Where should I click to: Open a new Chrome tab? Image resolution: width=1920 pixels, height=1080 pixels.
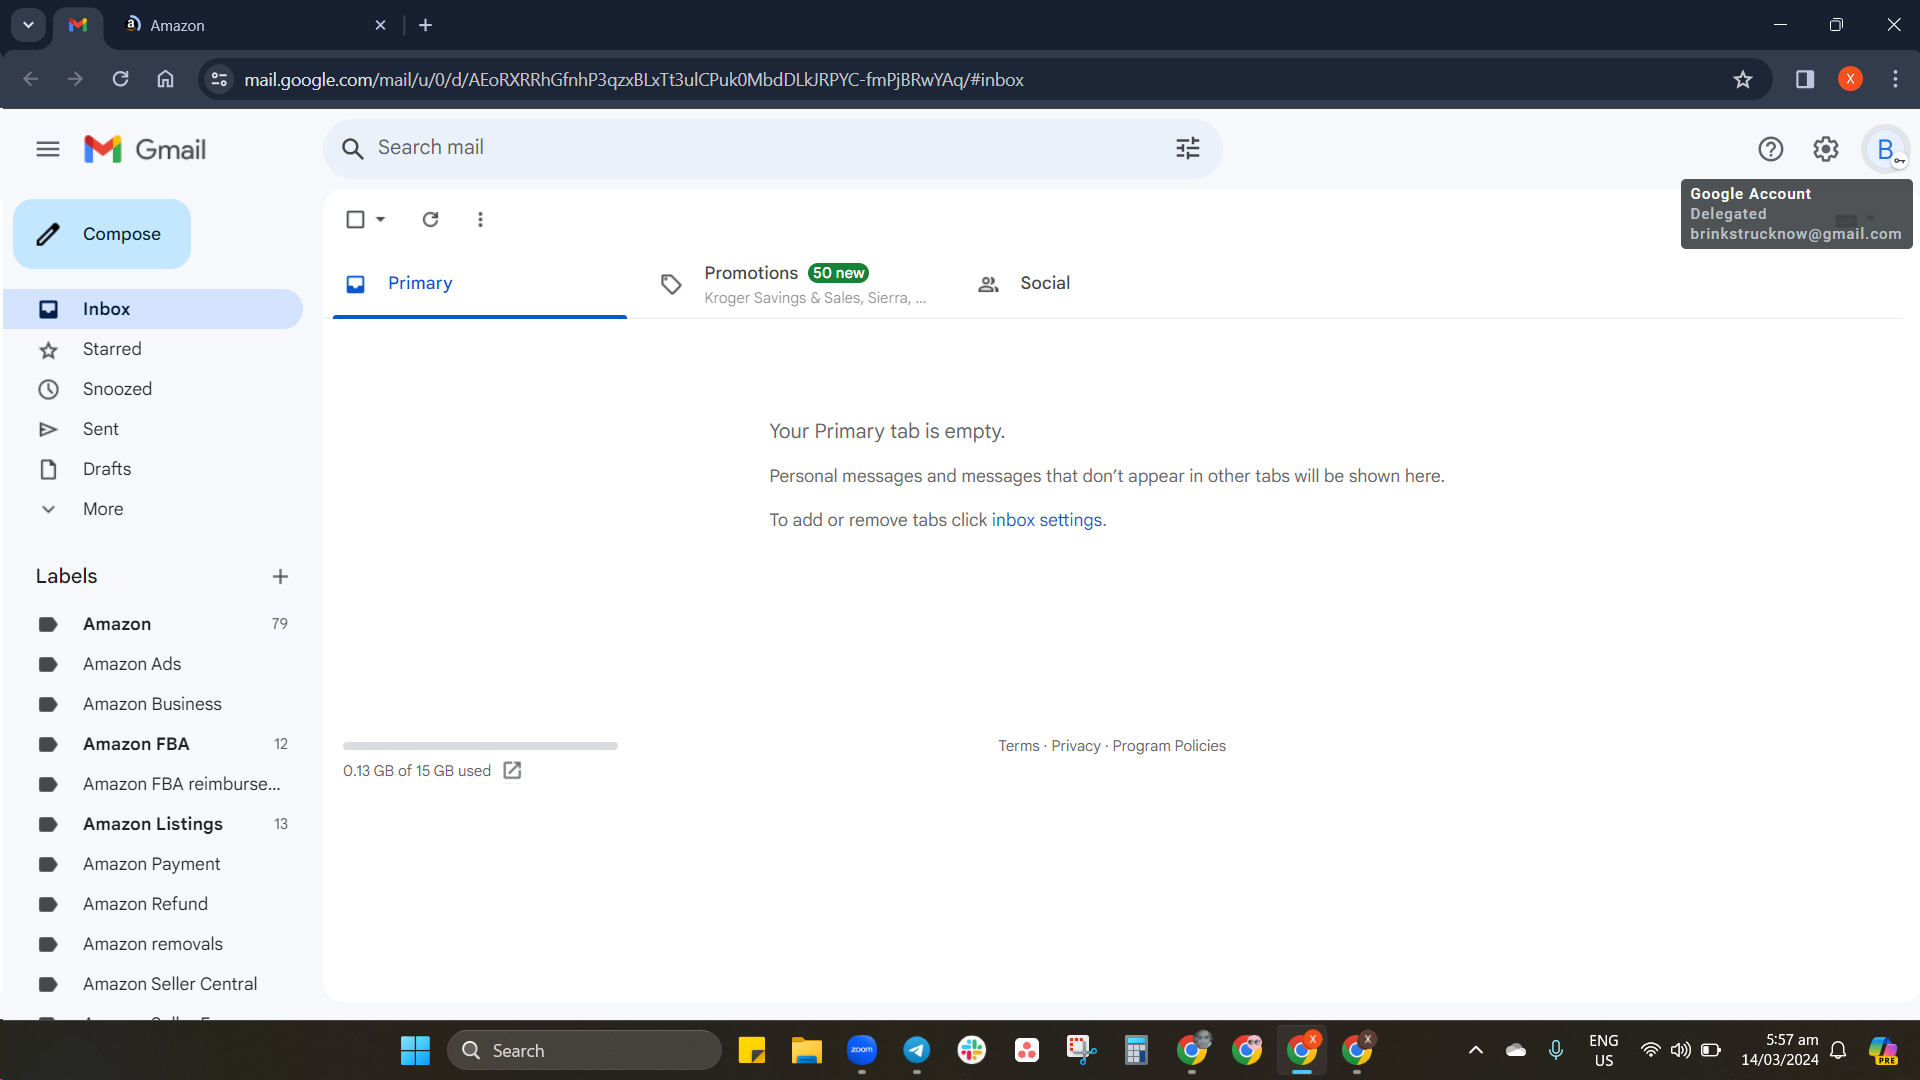425,25
